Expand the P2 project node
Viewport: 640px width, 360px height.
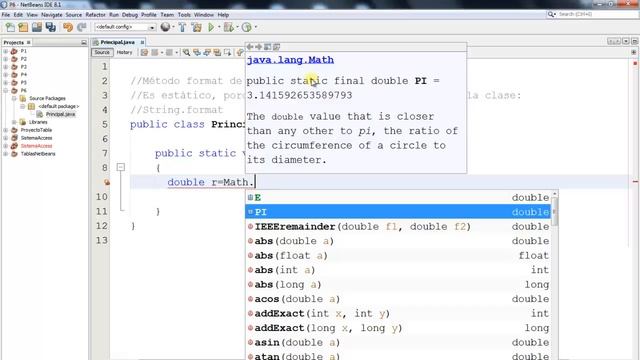tap(6, 59)
